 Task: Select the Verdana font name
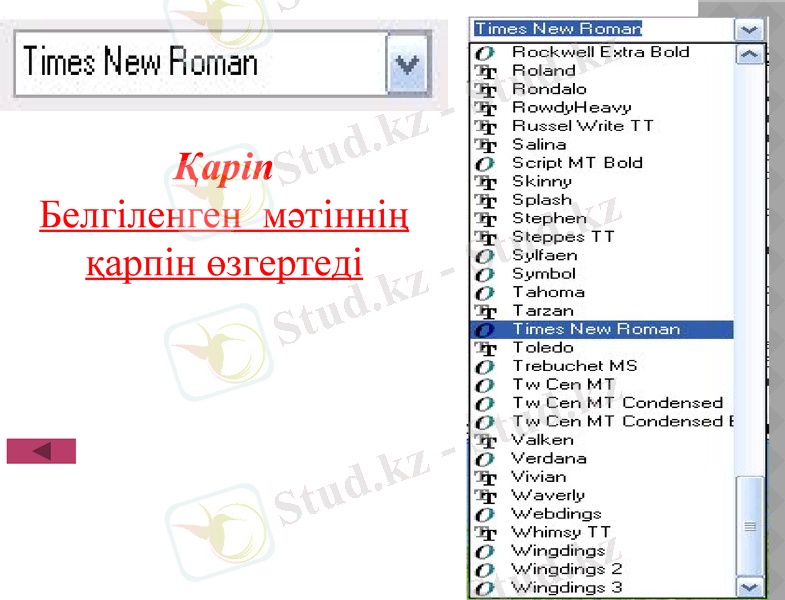point(549,458)
